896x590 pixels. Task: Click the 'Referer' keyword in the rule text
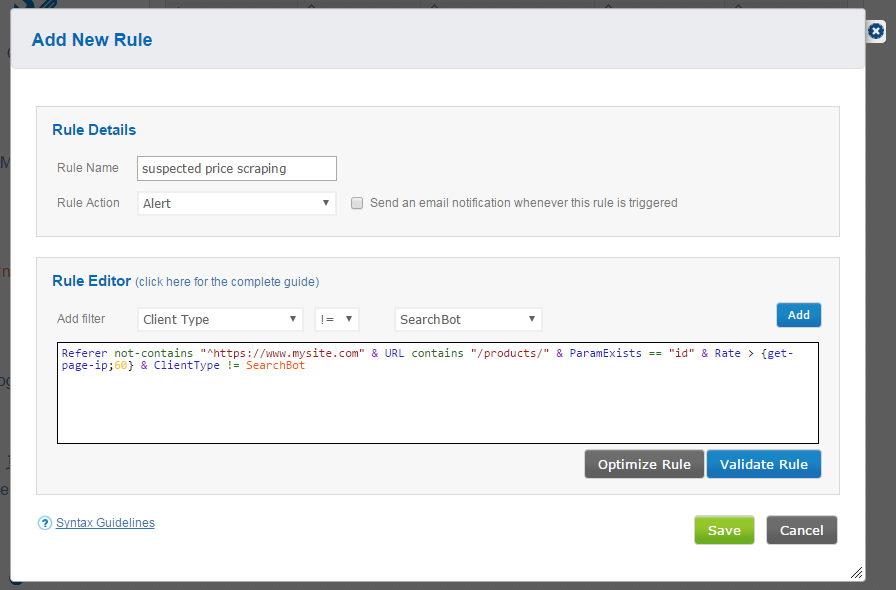click(85, 353)
